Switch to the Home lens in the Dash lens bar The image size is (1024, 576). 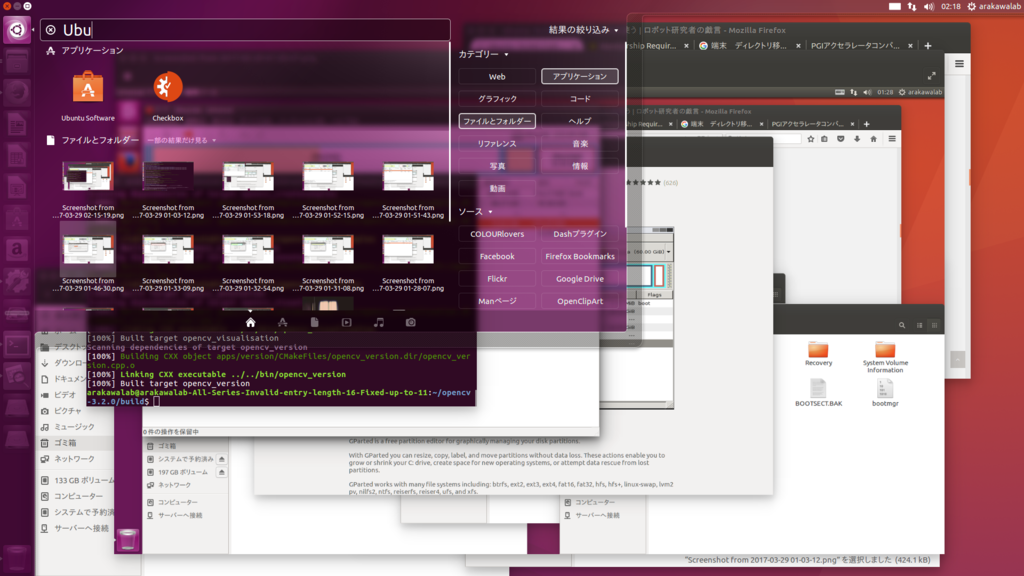point(250,323)
